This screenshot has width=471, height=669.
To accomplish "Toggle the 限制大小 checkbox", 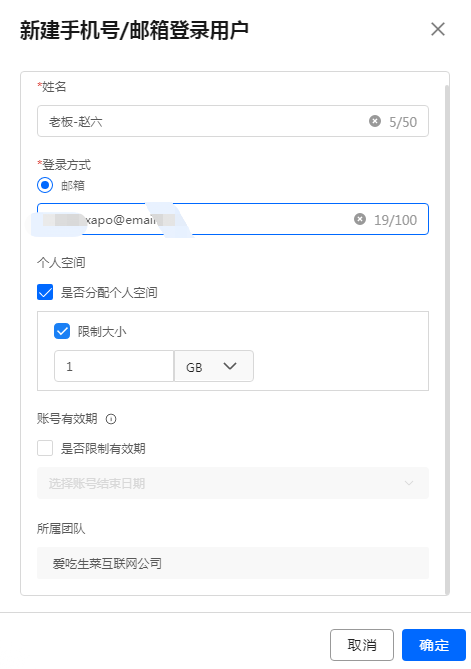I will click(62, 331).
